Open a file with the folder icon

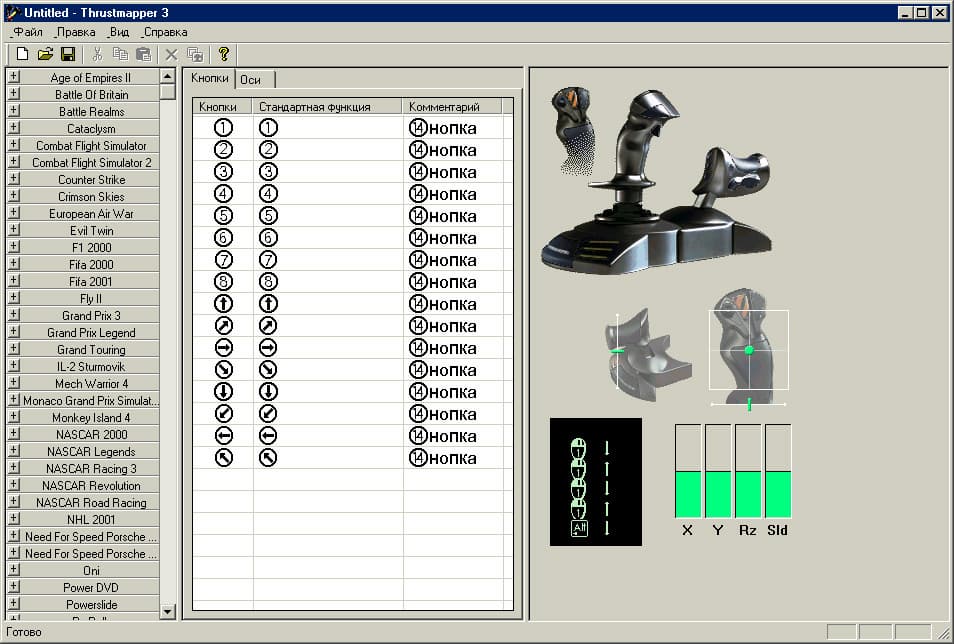point(45,54)
